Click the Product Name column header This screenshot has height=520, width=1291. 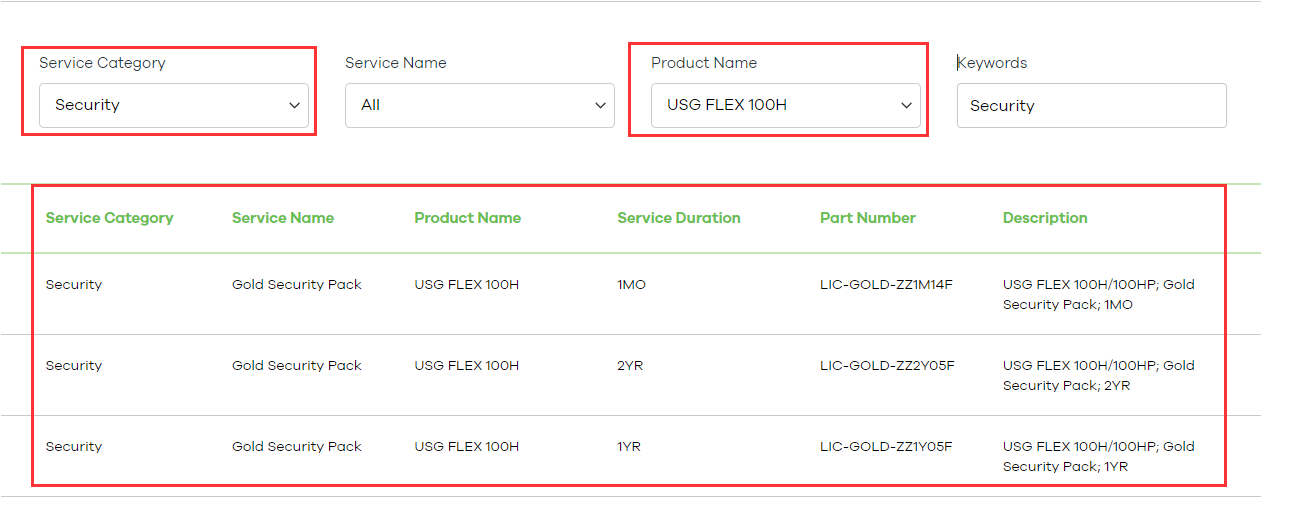[467, 218]
